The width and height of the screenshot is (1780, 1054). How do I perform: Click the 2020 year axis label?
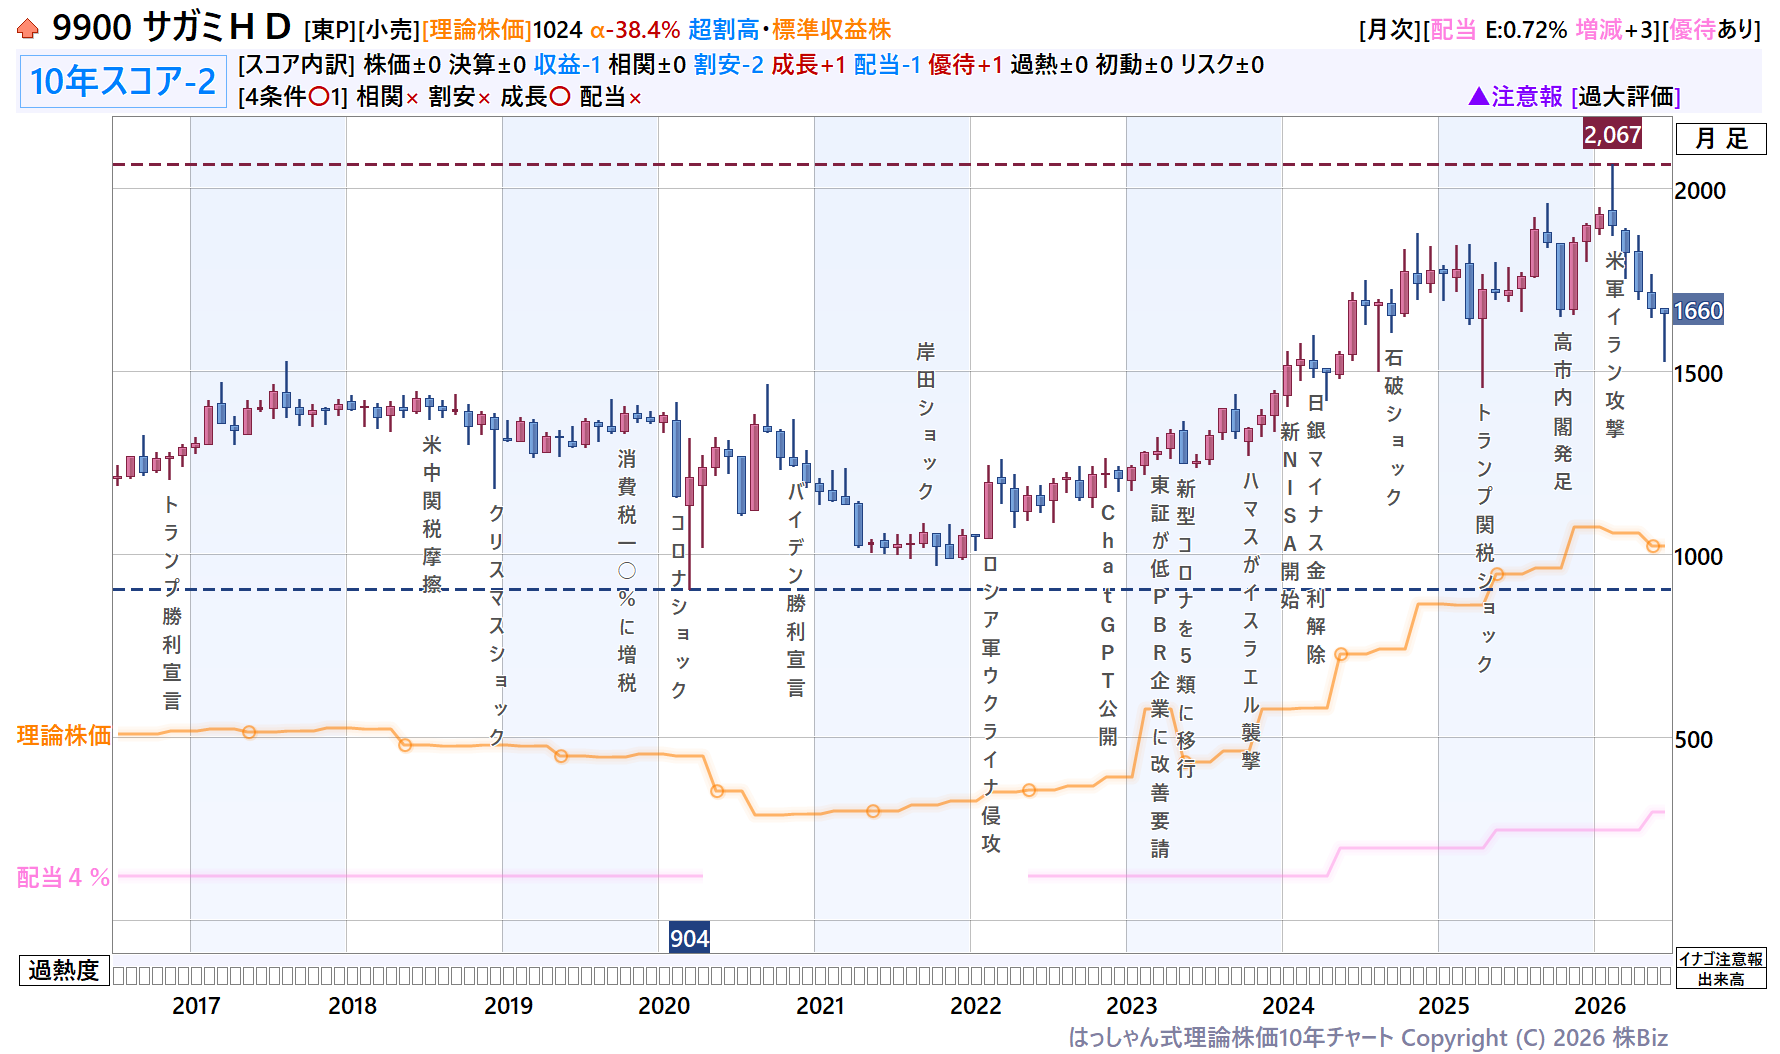(664, 1006)
